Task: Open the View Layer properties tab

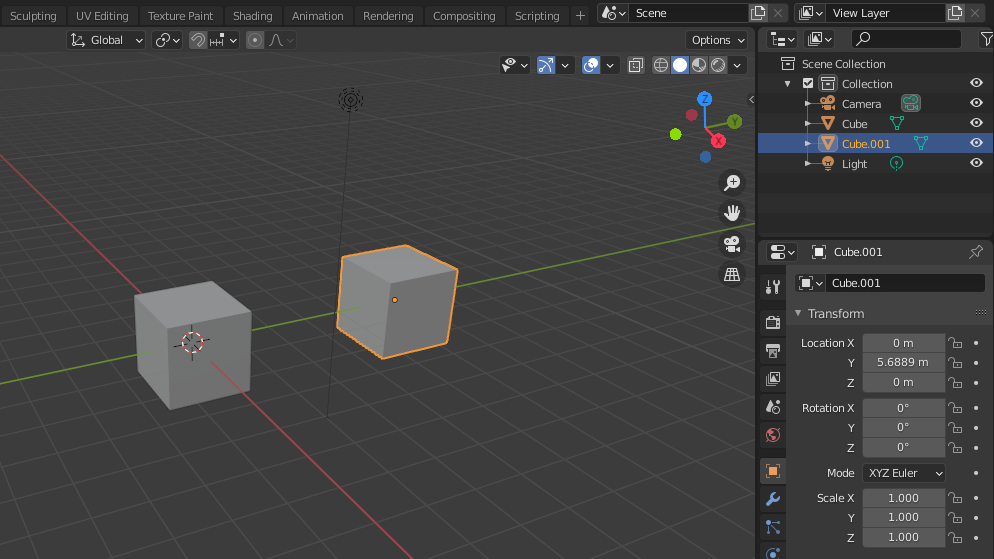Action: click(773, 379)
